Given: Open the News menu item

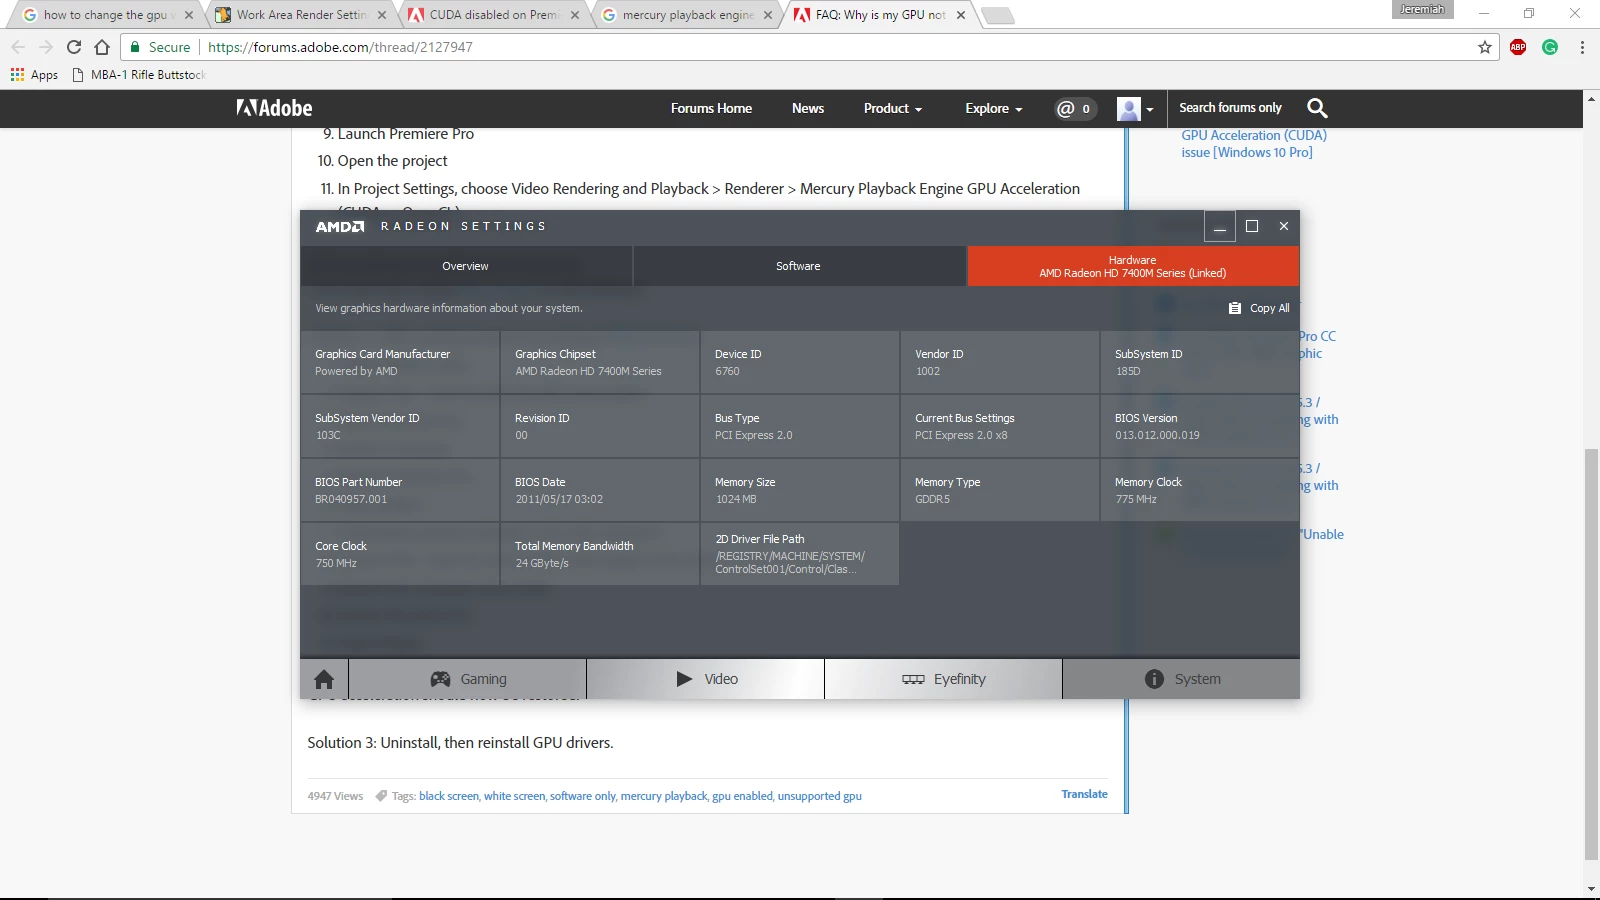Looking at the screenshot, I should (808, 108).
